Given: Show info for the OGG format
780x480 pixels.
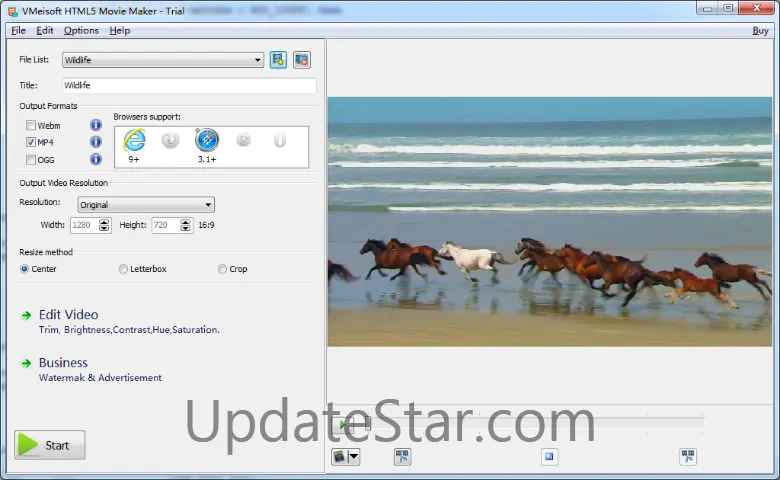Looking at the screenshot, I should click(96, 159).
